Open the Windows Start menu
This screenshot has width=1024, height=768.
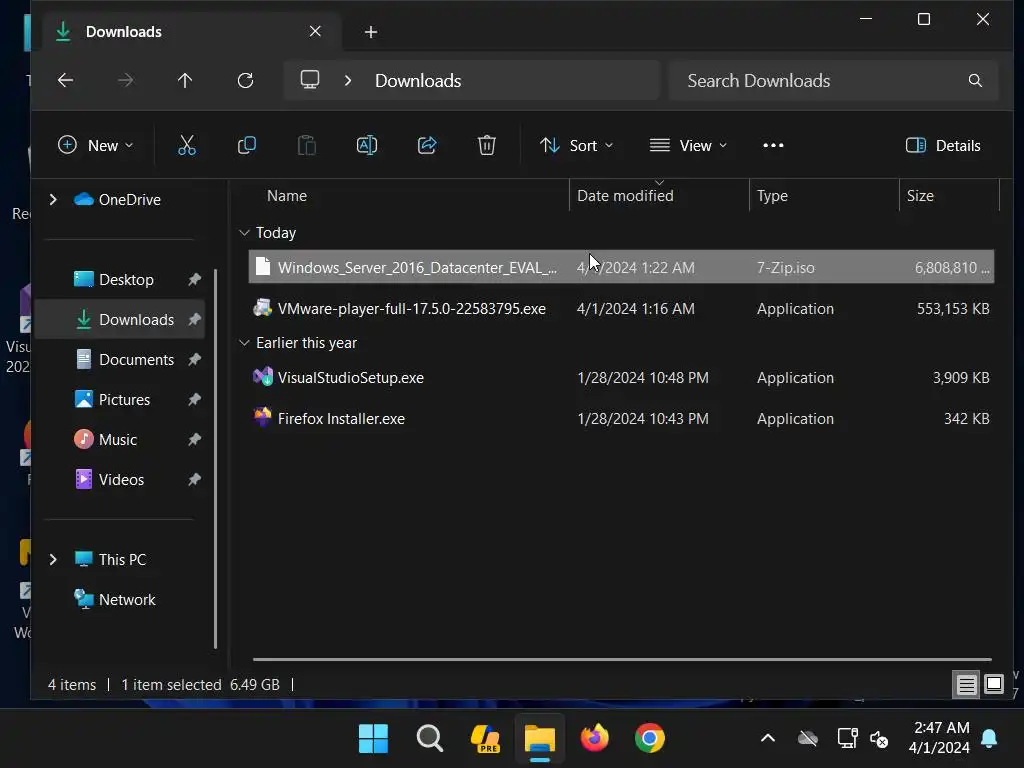point(374,739)
